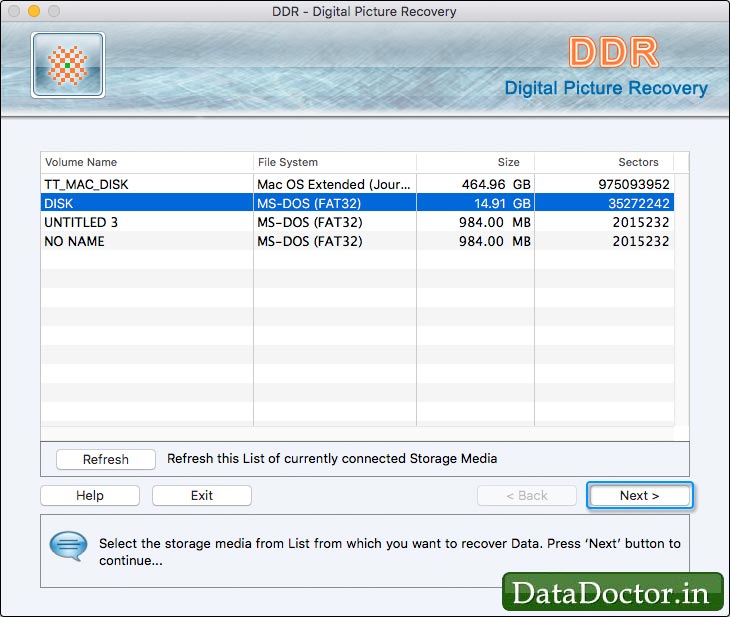Continue with the Next button
This screenshot has width=730, height=617.
coord(640,495)
